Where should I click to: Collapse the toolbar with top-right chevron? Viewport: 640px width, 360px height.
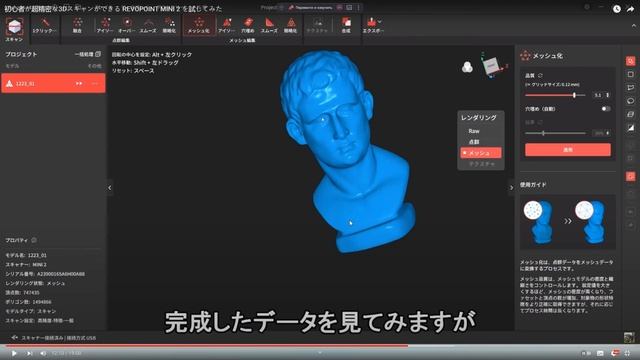(x=633, y=26)
